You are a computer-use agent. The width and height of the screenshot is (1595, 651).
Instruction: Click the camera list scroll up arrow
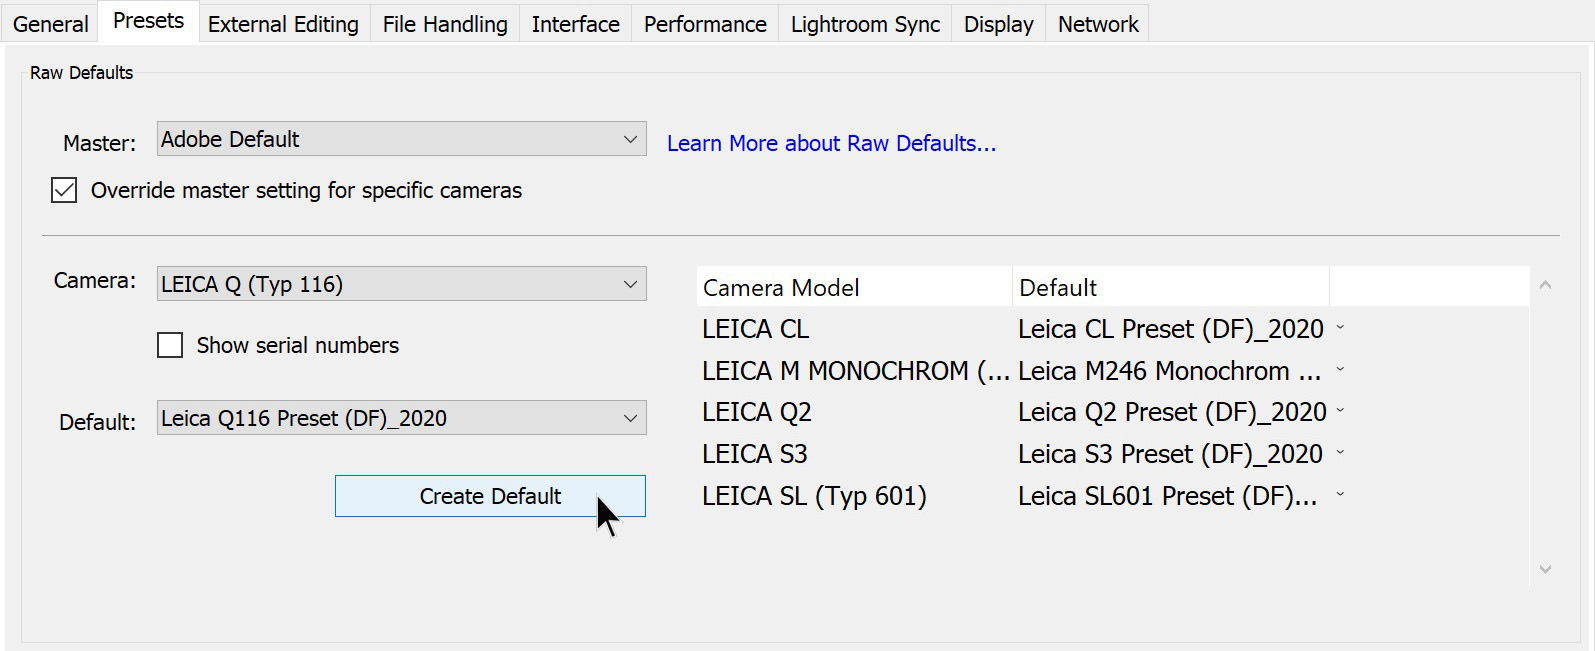coord(1545,286)
